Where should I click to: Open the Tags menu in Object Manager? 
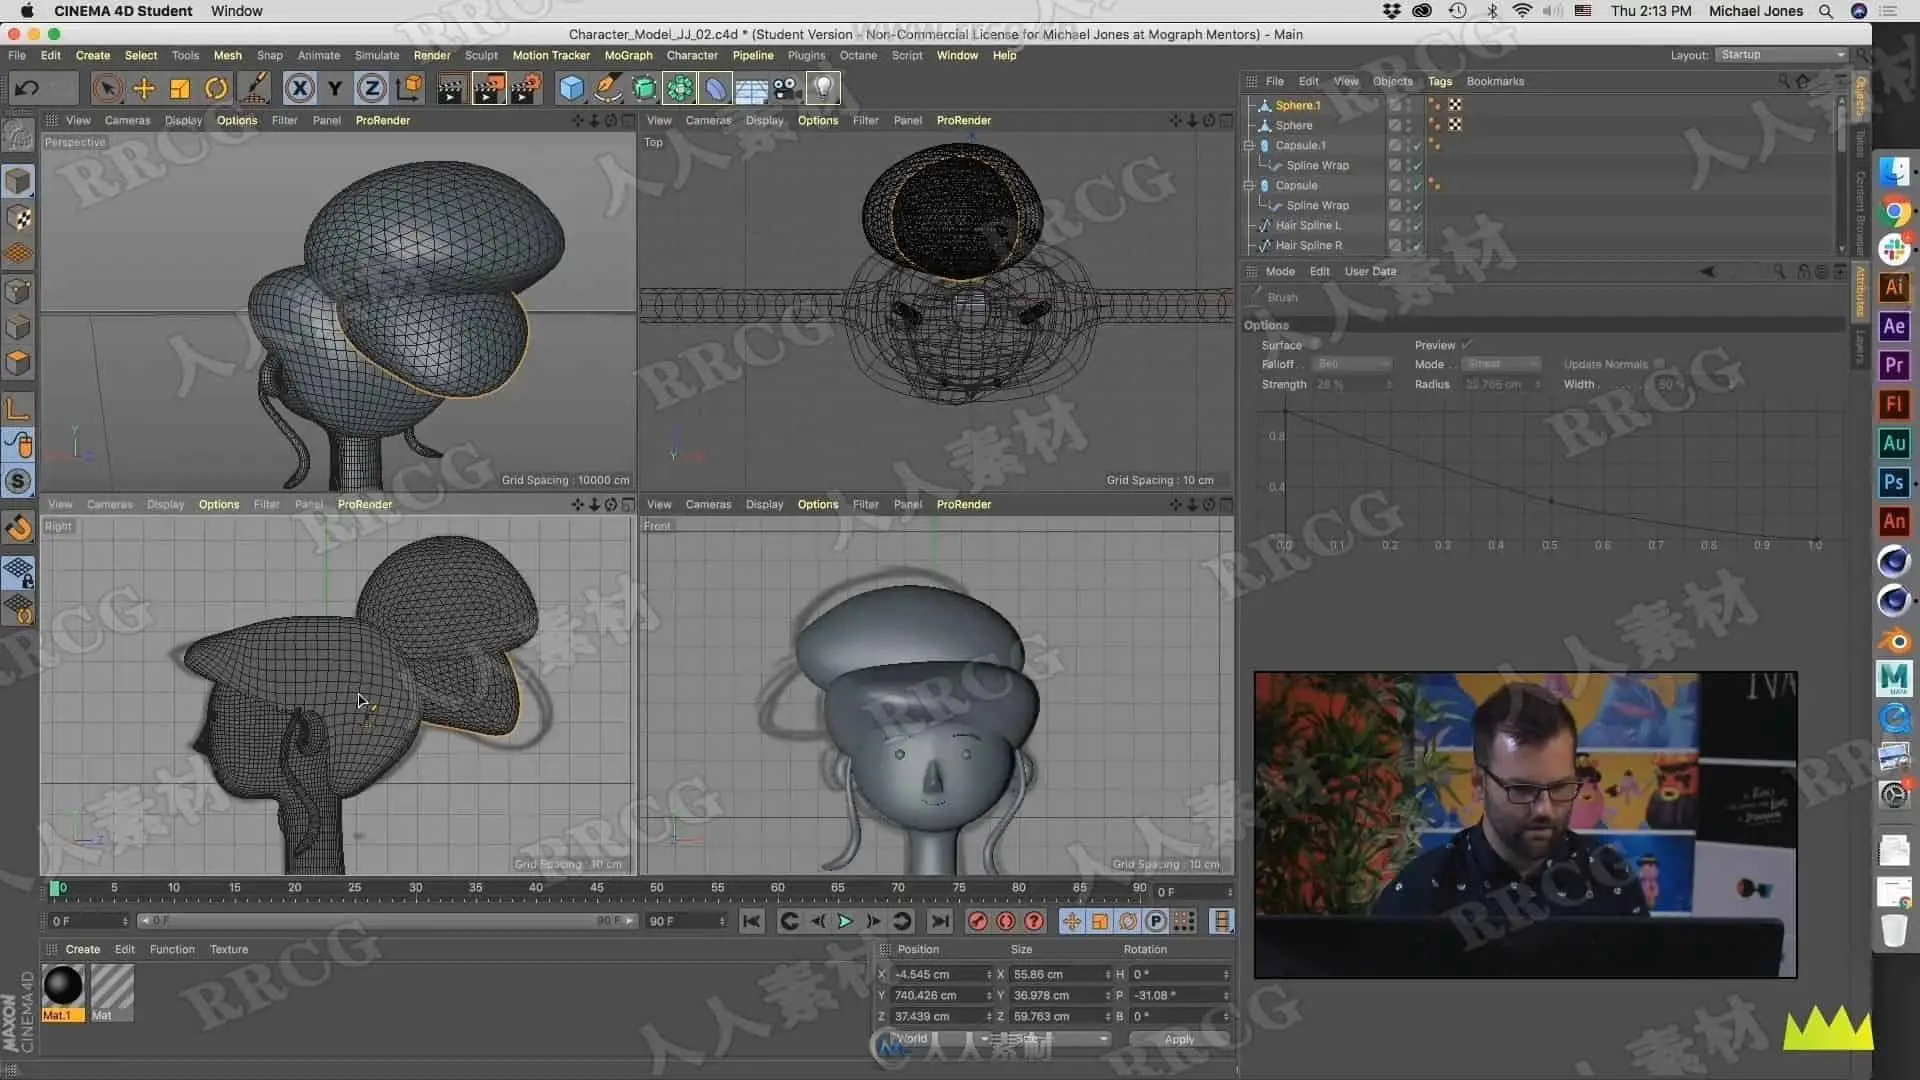click(1439, 82)
